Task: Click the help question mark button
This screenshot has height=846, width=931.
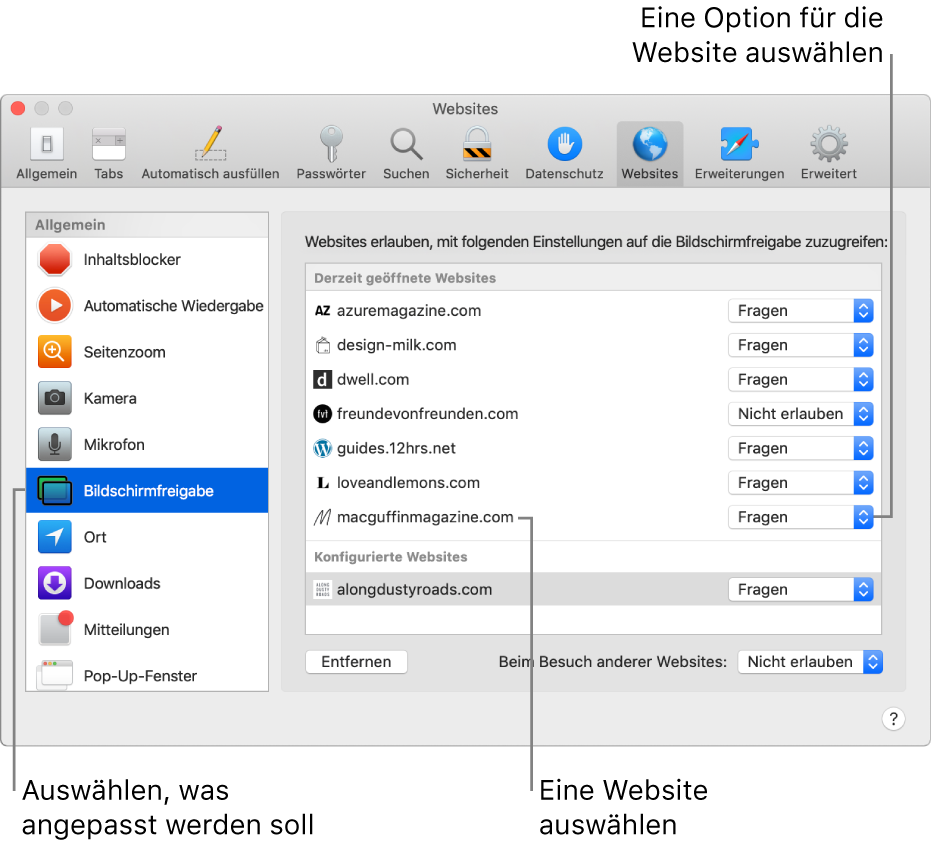Action: [893, 719]
